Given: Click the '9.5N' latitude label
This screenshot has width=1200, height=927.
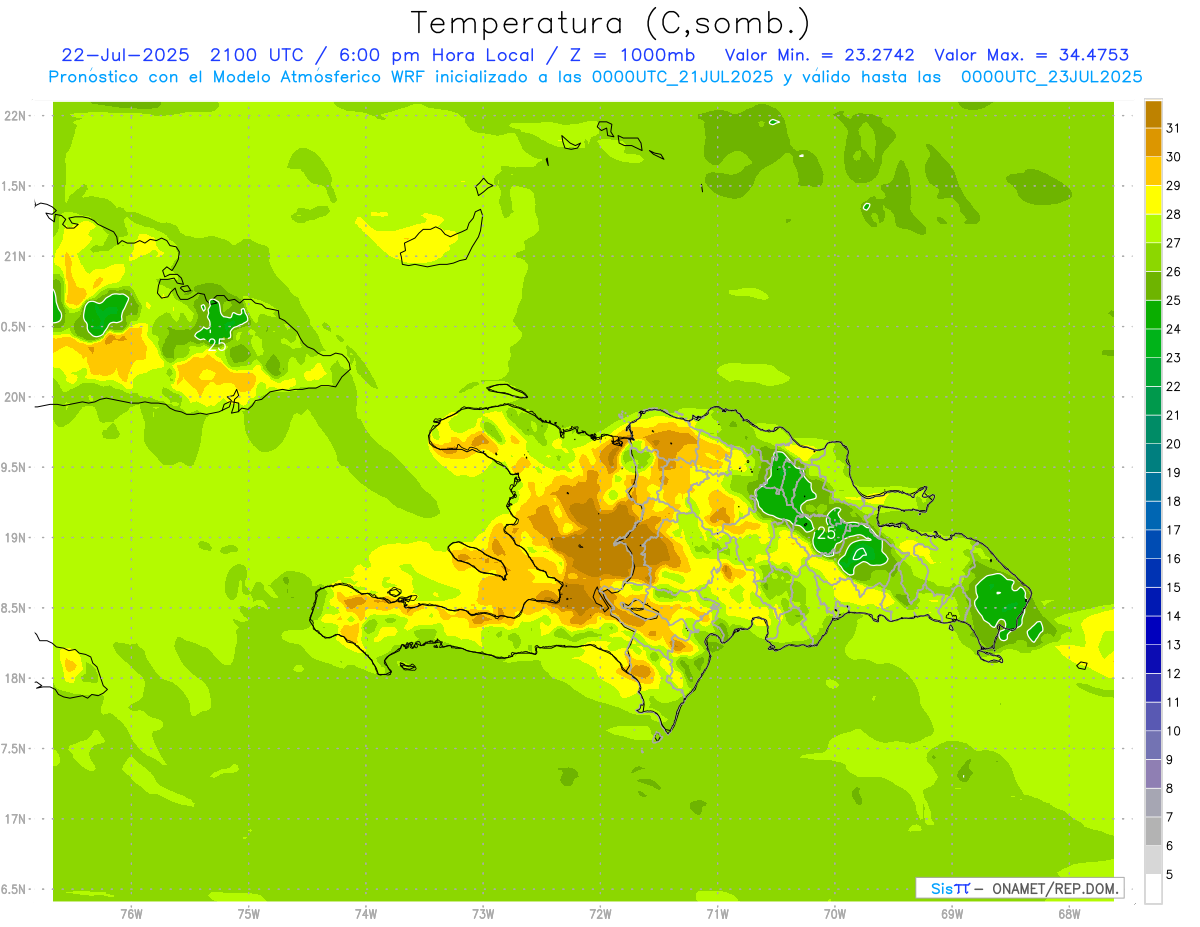Looking at the screenshot, I should pyautogui.click(x=14, y=467).
